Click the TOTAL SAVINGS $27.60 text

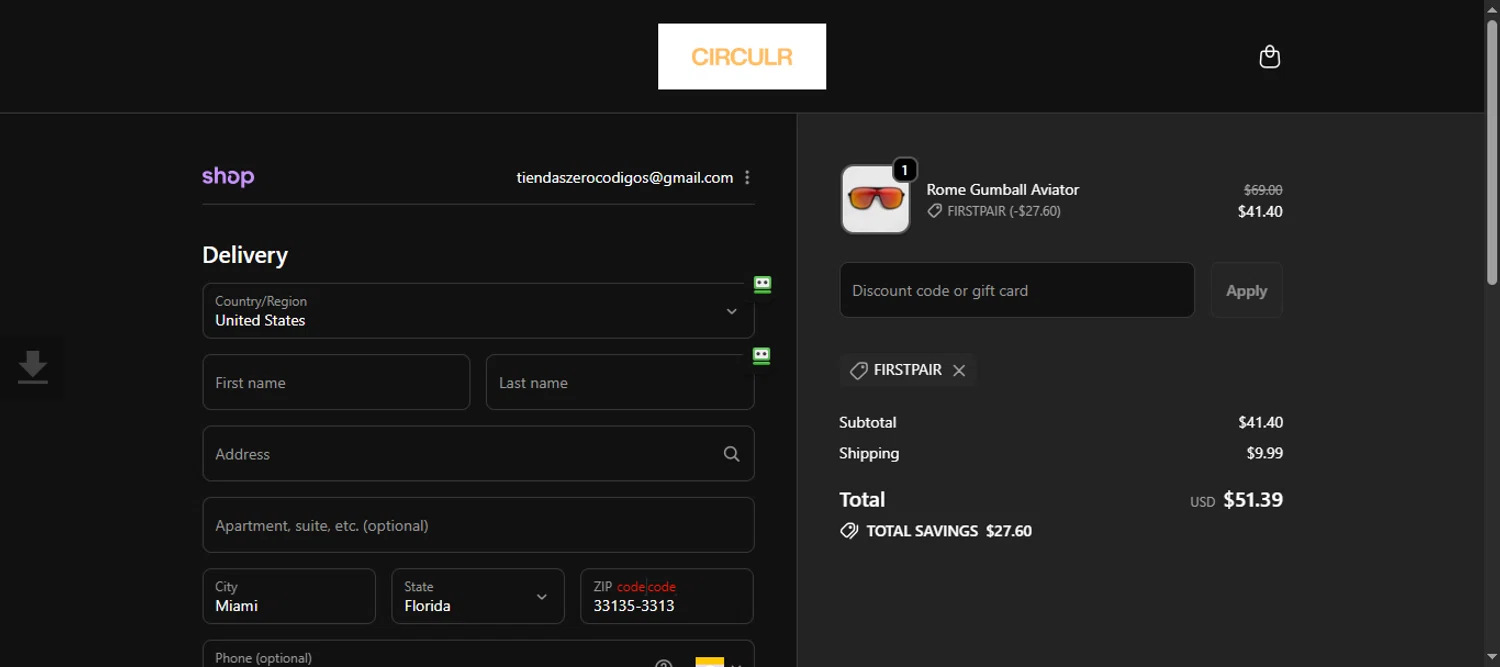tap(949, 531)
